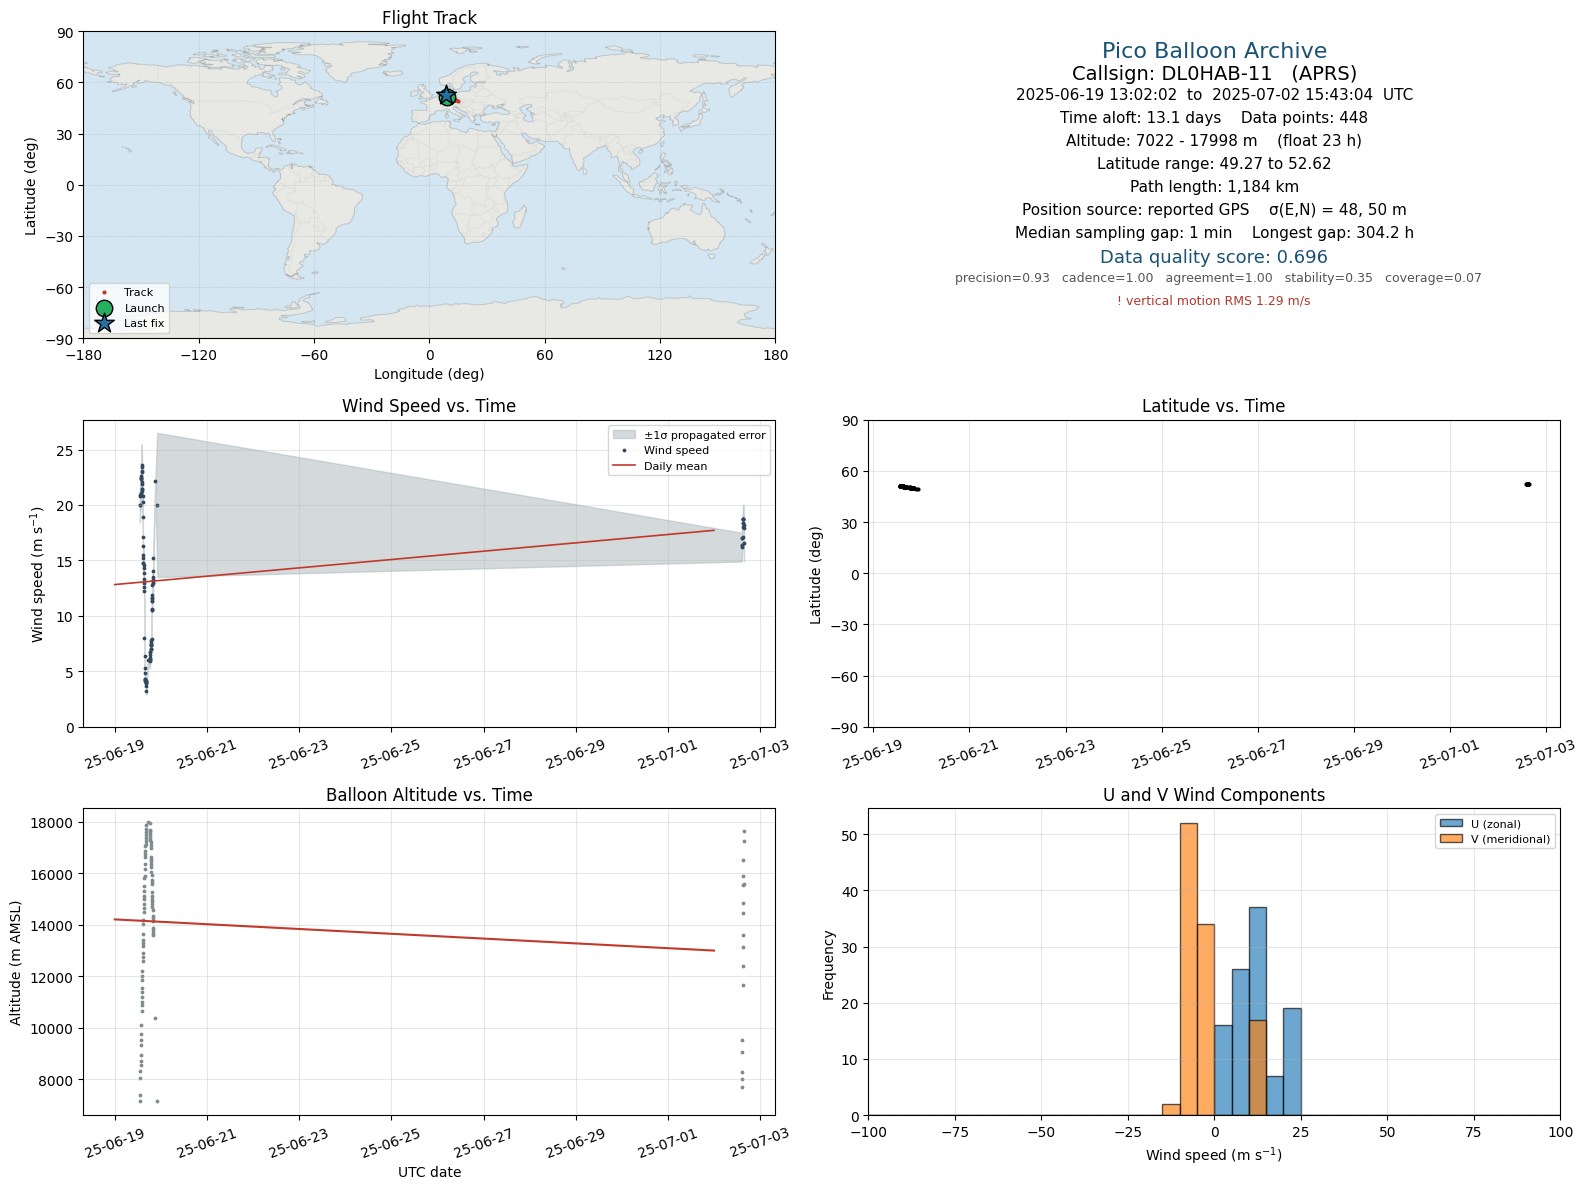Select the ±1σ propagated error gray swatch

(624, 435)
